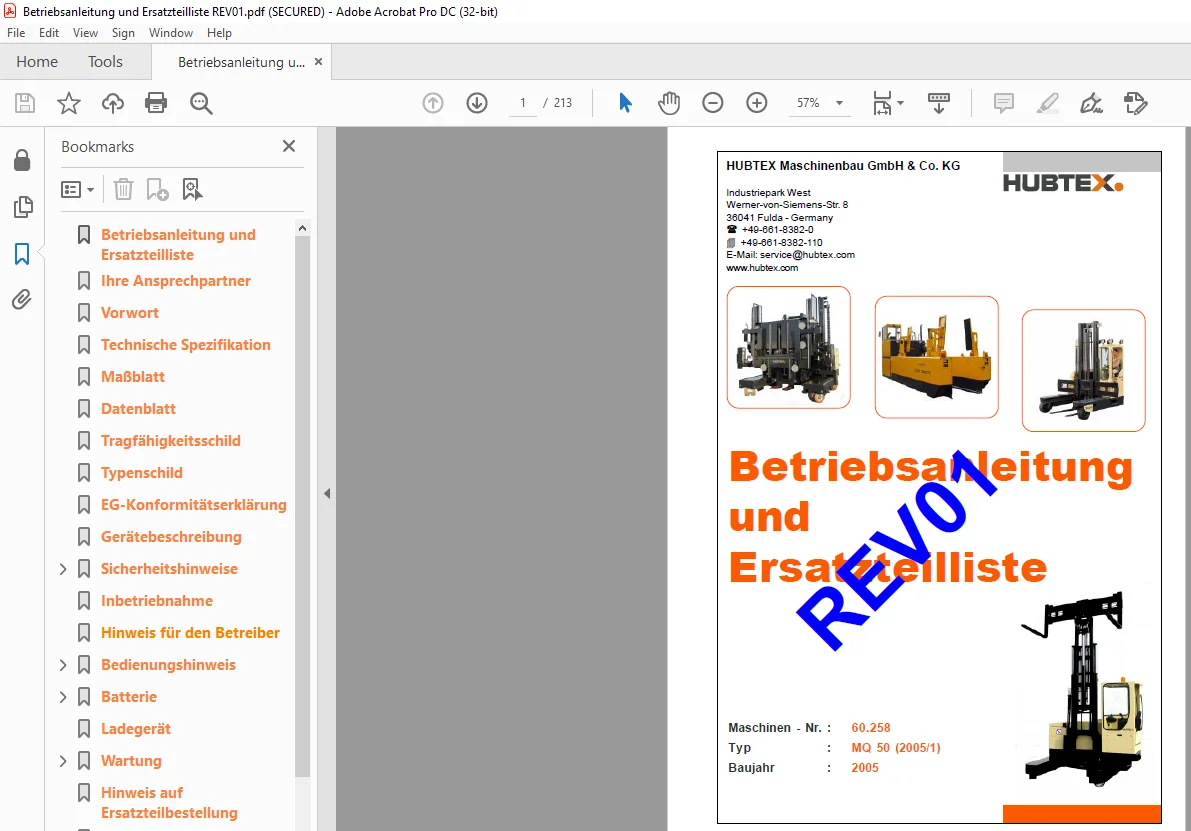
Task: Go to previous page arrow
Action: pyautogui.click(x=433, y=103)
